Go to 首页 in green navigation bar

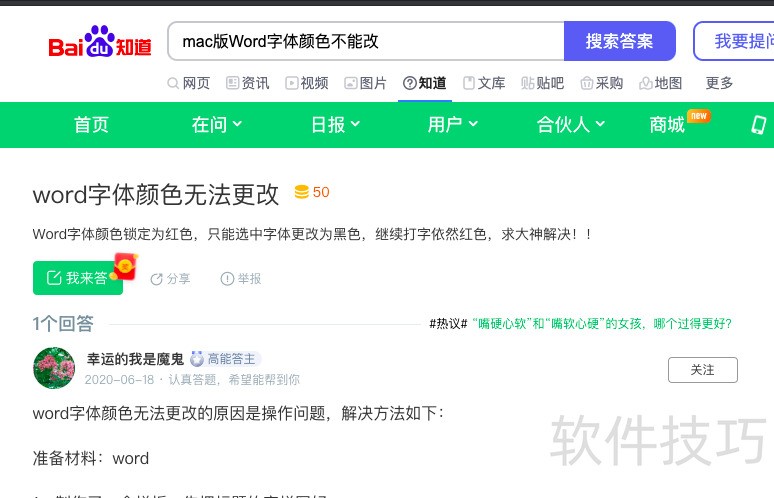tap(91, 124)
